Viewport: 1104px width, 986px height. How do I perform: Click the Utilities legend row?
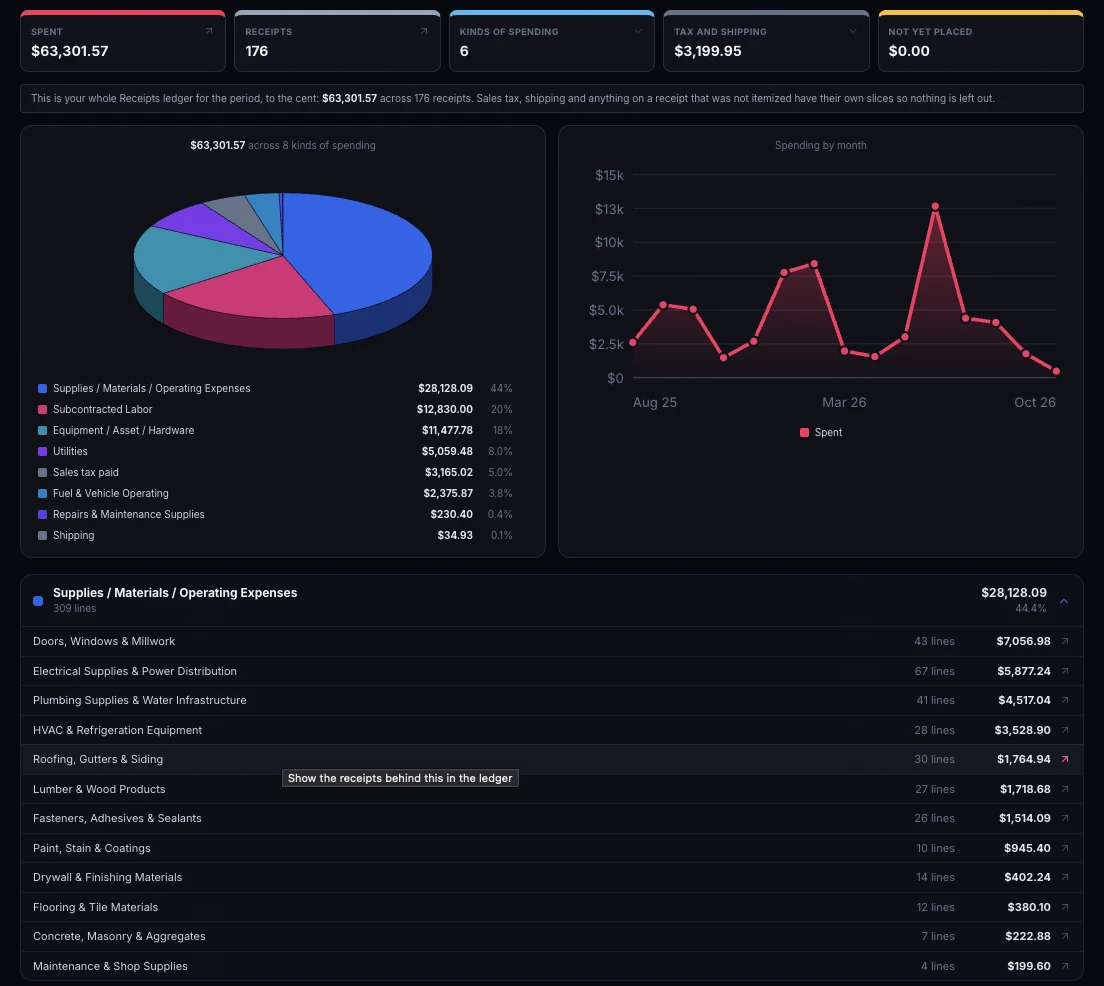(275, 451)
